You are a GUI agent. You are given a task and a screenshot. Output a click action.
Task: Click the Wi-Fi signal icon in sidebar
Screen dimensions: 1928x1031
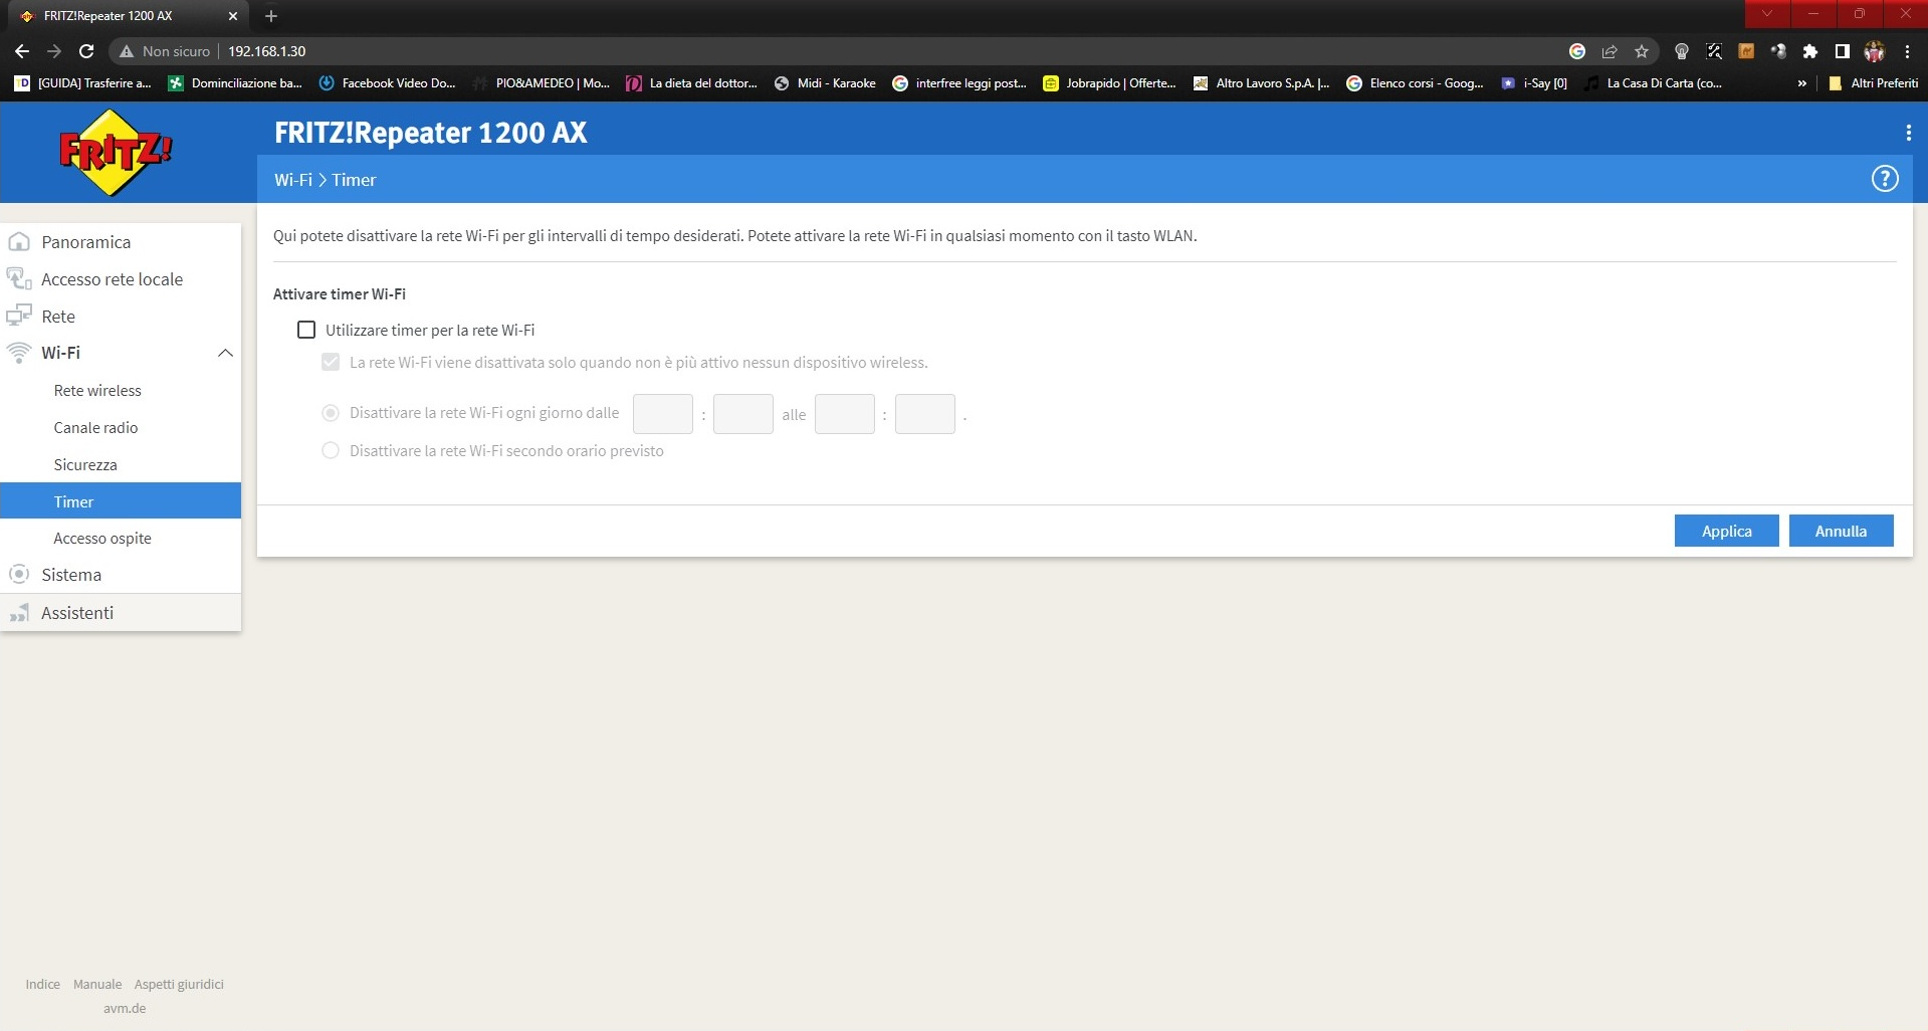[x=19, y=352]
